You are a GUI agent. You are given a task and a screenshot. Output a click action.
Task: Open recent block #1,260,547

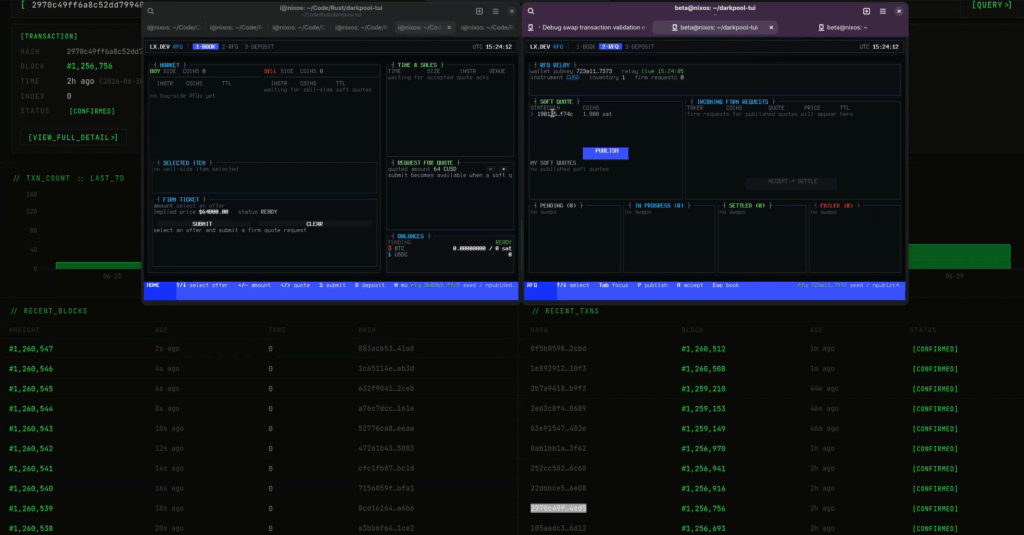(x=31, y=349)
